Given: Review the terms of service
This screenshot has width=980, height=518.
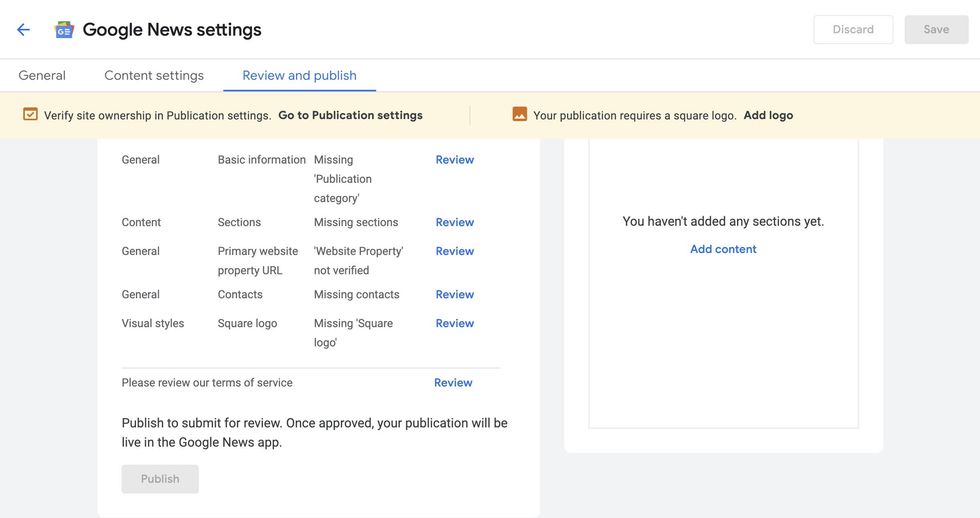Looking at the screenshot, I should coord(453,383).
